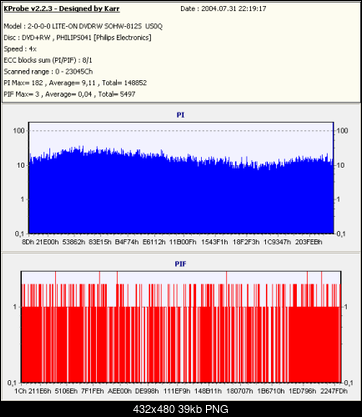Select the x-axis label '83E15h'

(x=100, y=242)
